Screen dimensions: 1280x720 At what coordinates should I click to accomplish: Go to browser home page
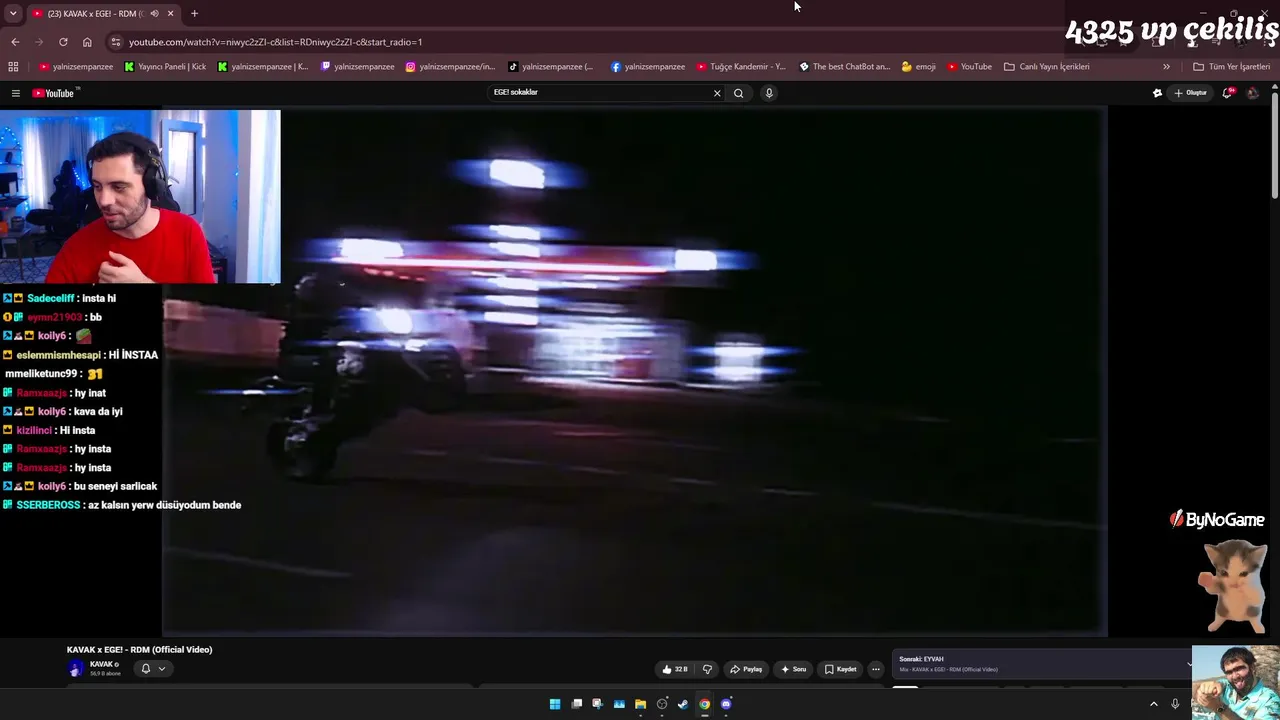click(x=87, y=42)
